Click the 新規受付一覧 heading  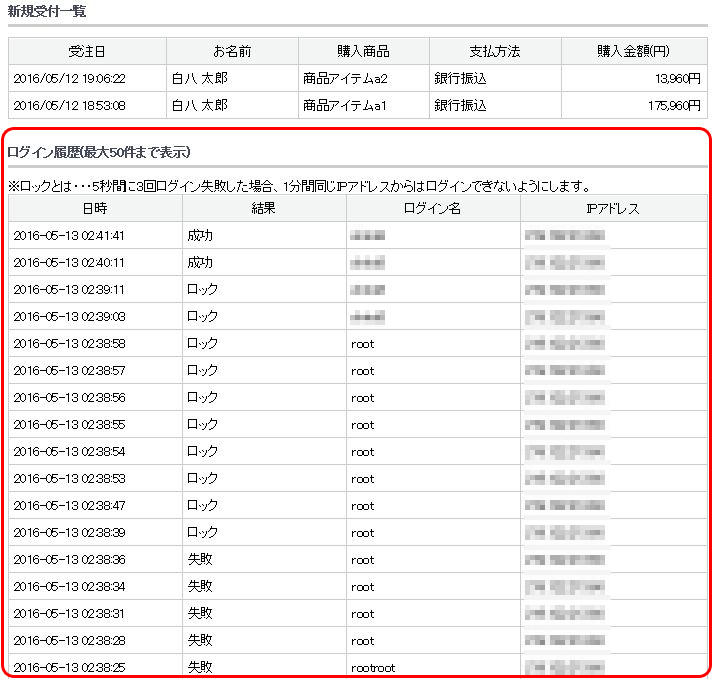pyautogui.click(x=47, y=11)
